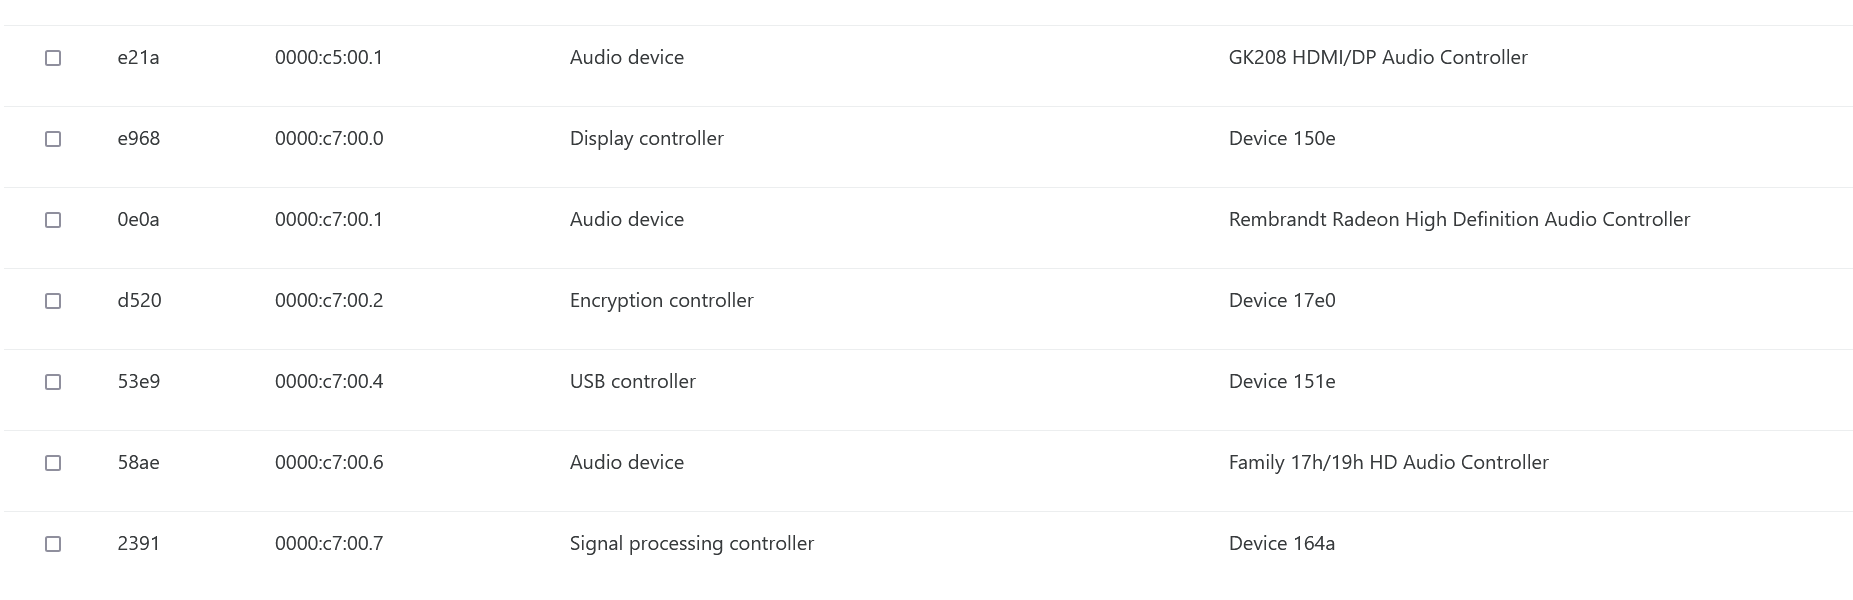Check the box for device e21a
Image resolution: width=1853 pixels, height=600 pixels.
[x=53, y=58]
